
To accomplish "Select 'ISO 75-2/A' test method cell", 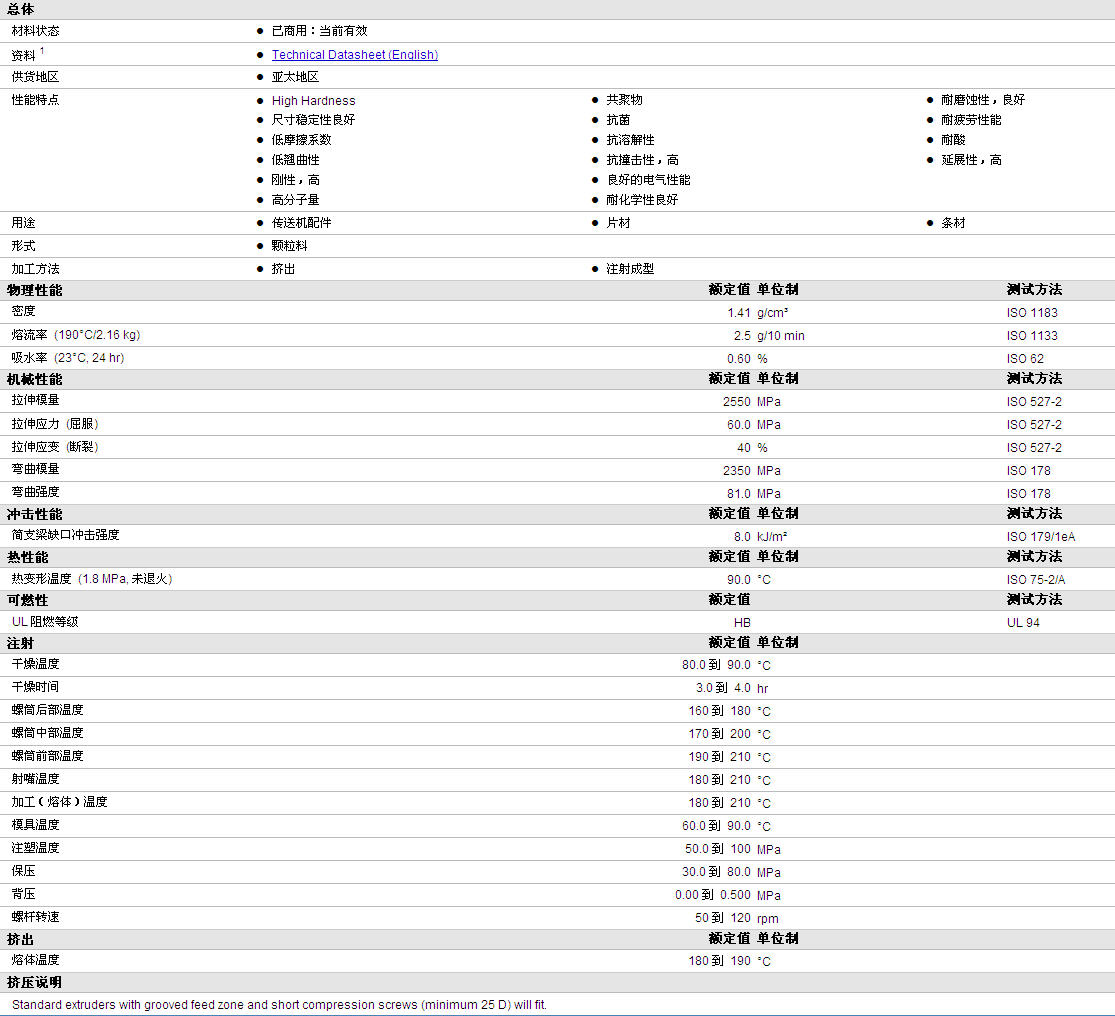I will point(1036,579).
